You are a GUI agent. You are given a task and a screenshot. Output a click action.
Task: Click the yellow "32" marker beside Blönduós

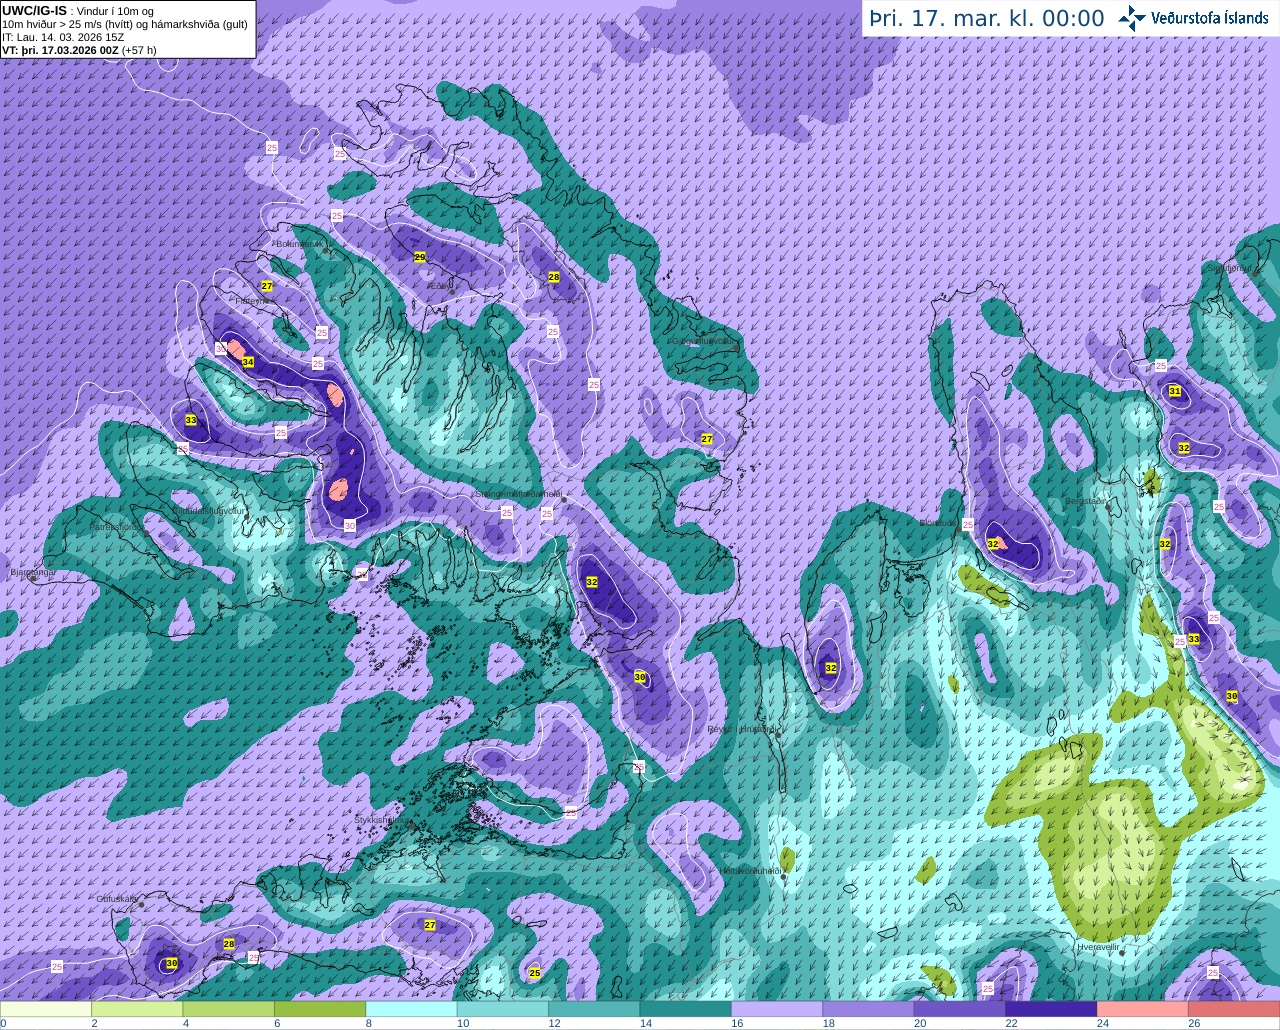[993, 544]
